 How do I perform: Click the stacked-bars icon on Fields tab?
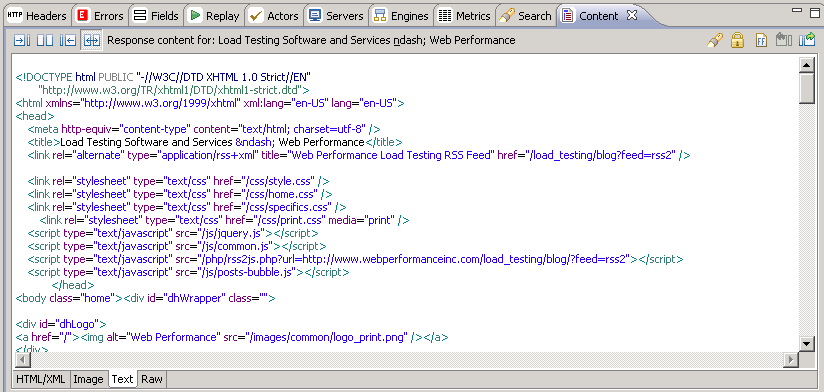[x=140, y=16]
